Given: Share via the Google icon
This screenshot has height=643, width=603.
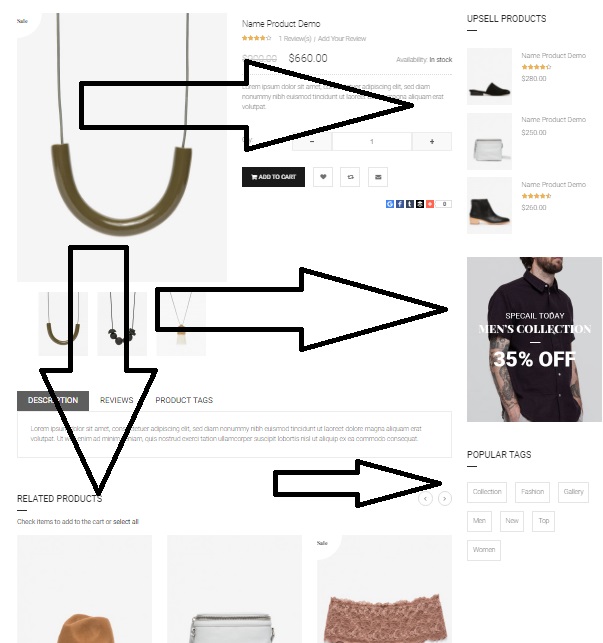Looking at the screenshot, I should [x=390, y=204].
